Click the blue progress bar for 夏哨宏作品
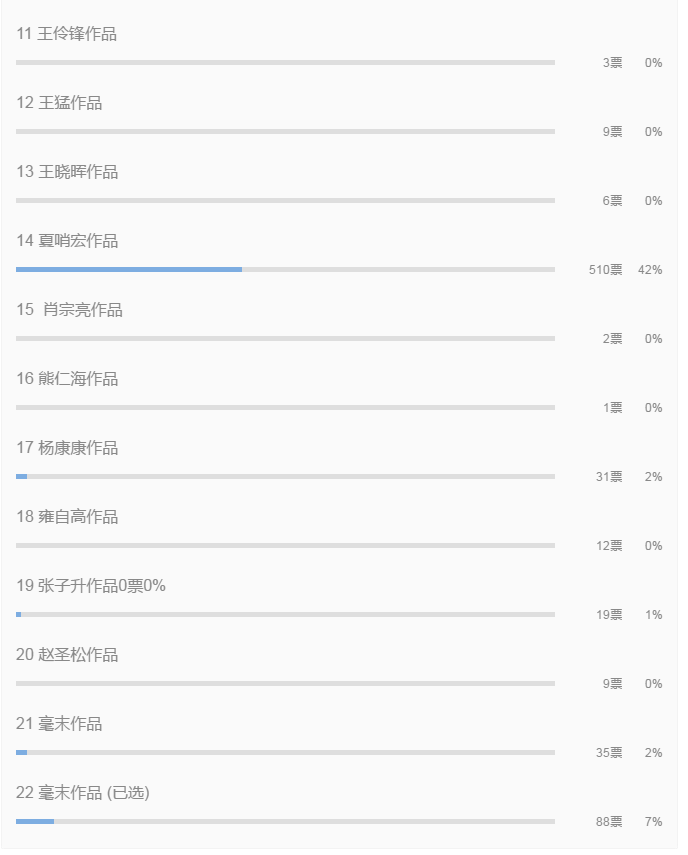688x855 pixels. click(129, 269)
